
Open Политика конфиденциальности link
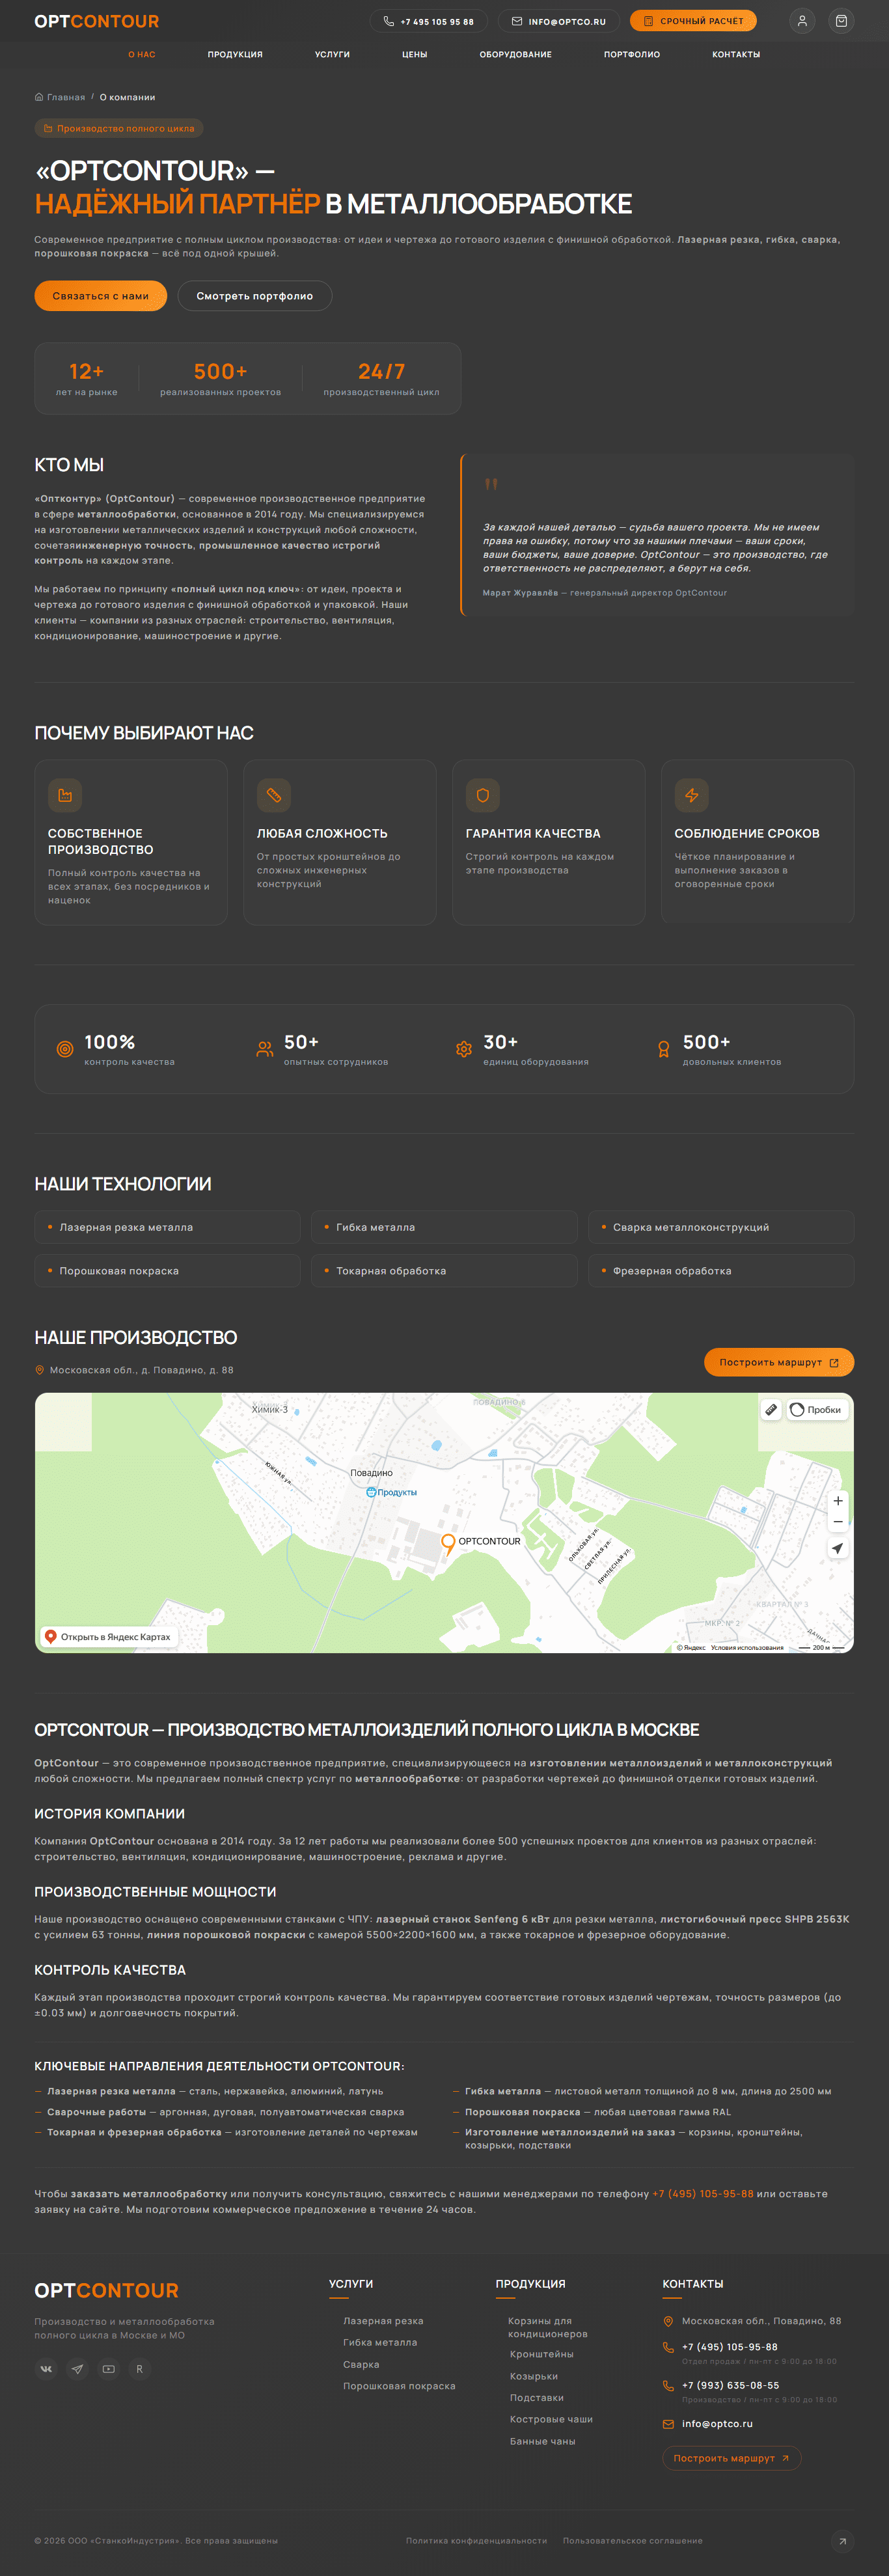tap(476, 2540)
